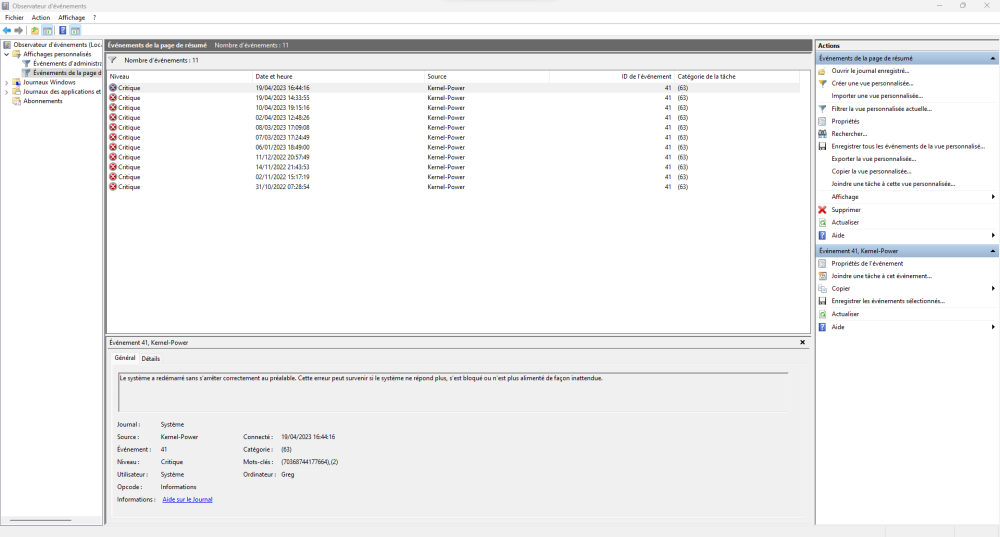Click the Ouvrir le journal enregistré icon

click(822, 71)
